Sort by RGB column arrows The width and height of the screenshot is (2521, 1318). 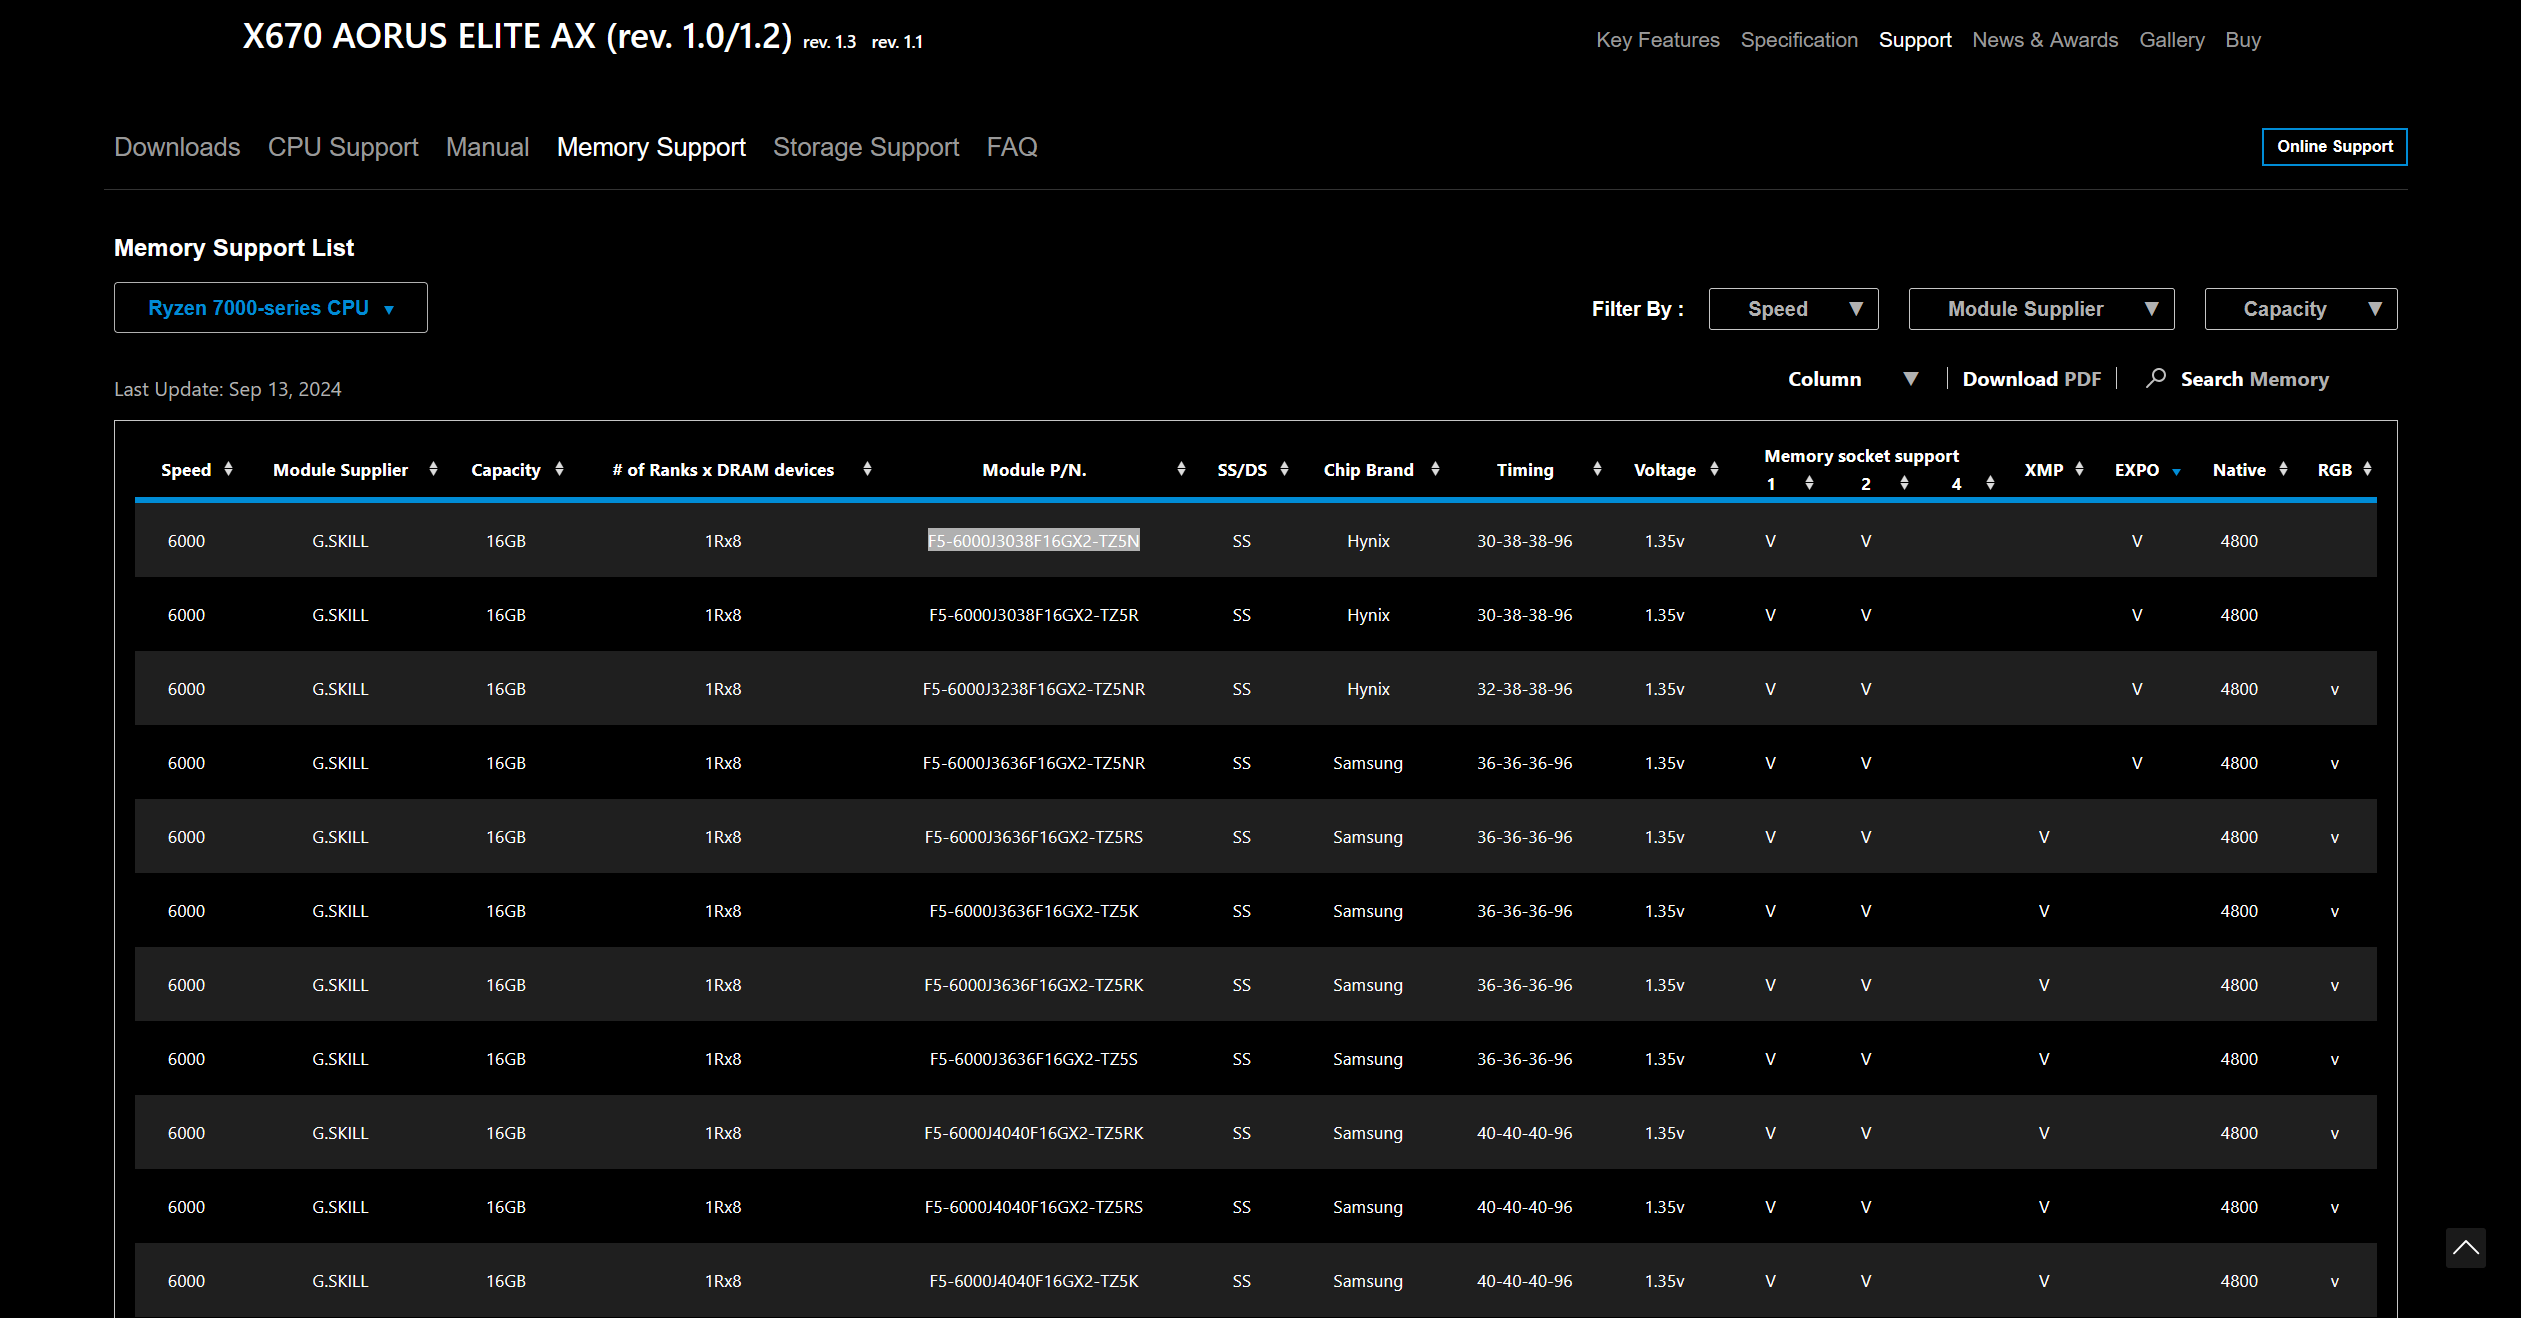pos(2367,469)
